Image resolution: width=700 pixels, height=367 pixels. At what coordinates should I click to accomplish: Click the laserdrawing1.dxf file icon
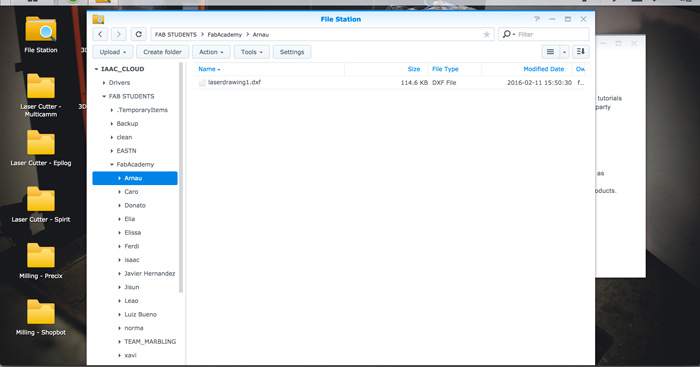(202, 83)
